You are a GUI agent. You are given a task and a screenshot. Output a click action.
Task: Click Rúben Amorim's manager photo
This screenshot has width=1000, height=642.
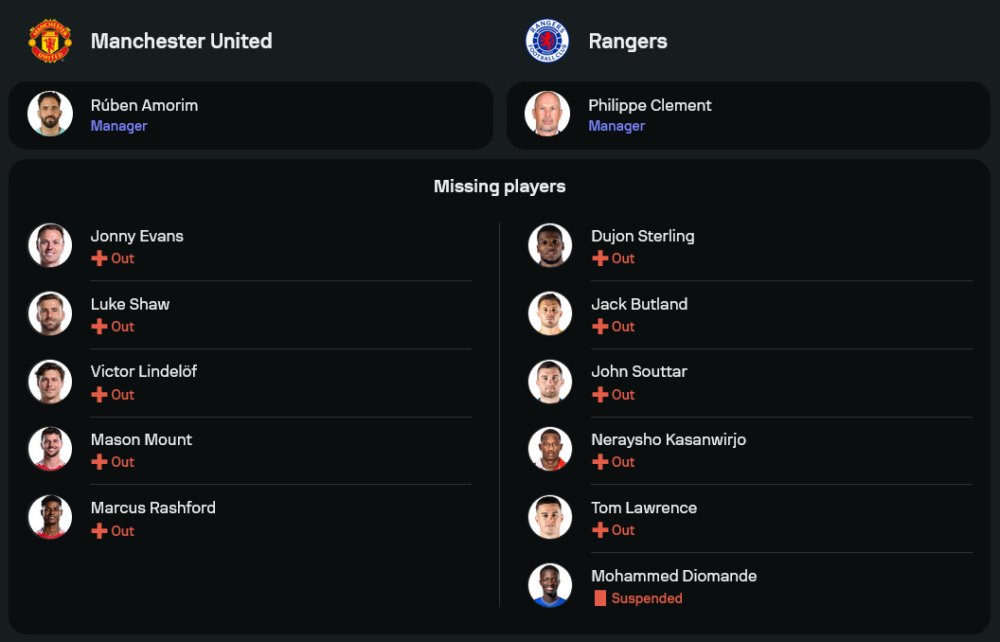point(50,114)
